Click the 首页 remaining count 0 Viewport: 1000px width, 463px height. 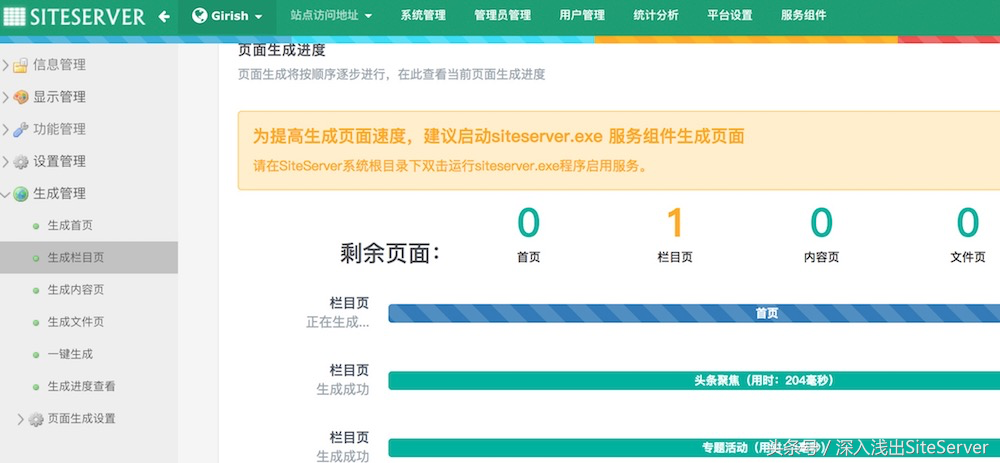(529, 223)
